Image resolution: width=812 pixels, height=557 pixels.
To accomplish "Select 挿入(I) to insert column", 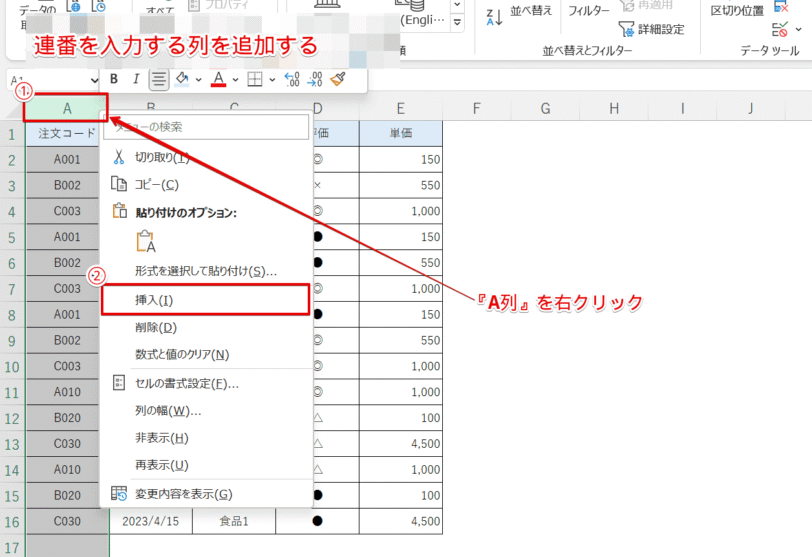I will tap(205, 300).
